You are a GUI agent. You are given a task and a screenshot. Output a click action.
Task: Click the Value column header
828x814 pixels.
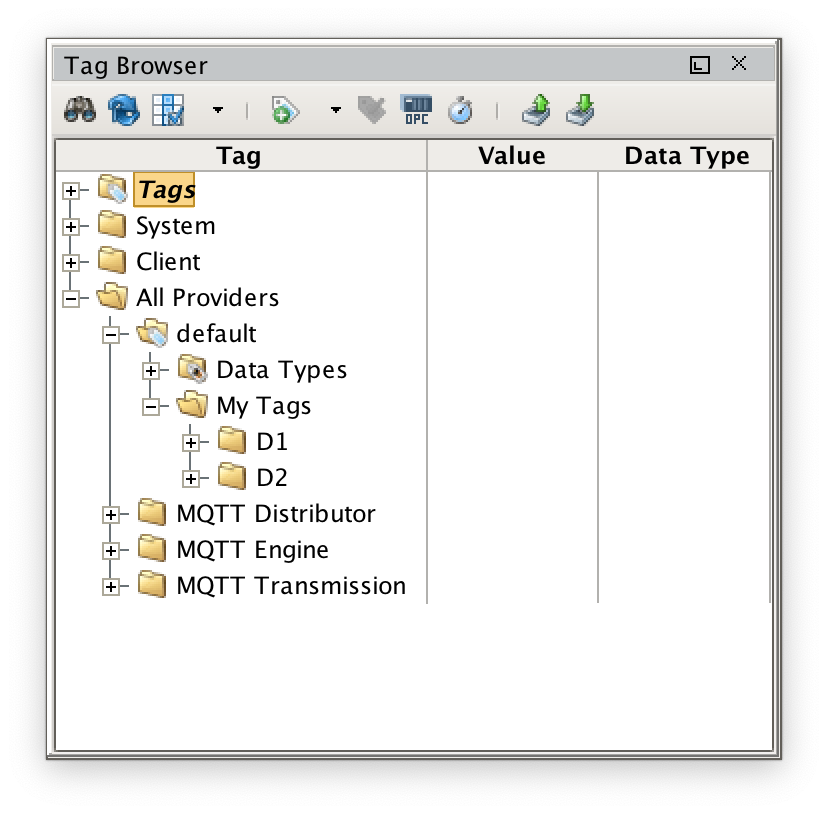coord(511,156)
